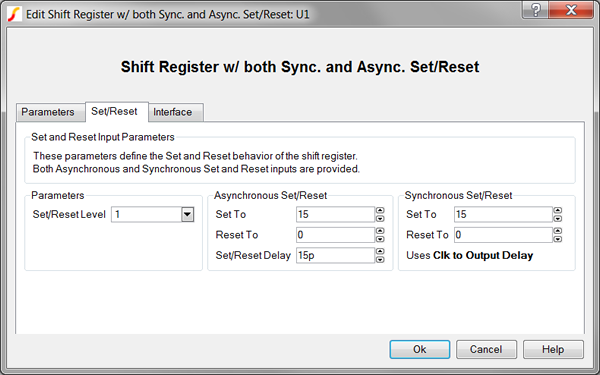
Task: Click the Set/Reset Delay input field
Action: [x=335, y=255]
